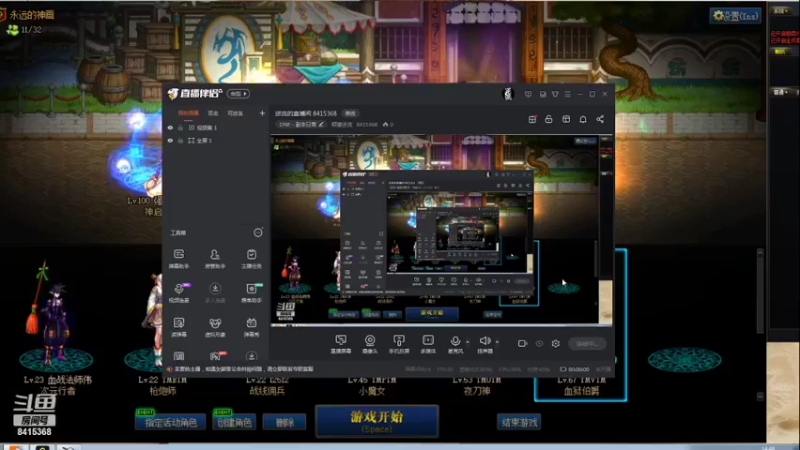800x450 pixels.
Task: Start the live stream with the gray pill button
Action: click(587, 343)
